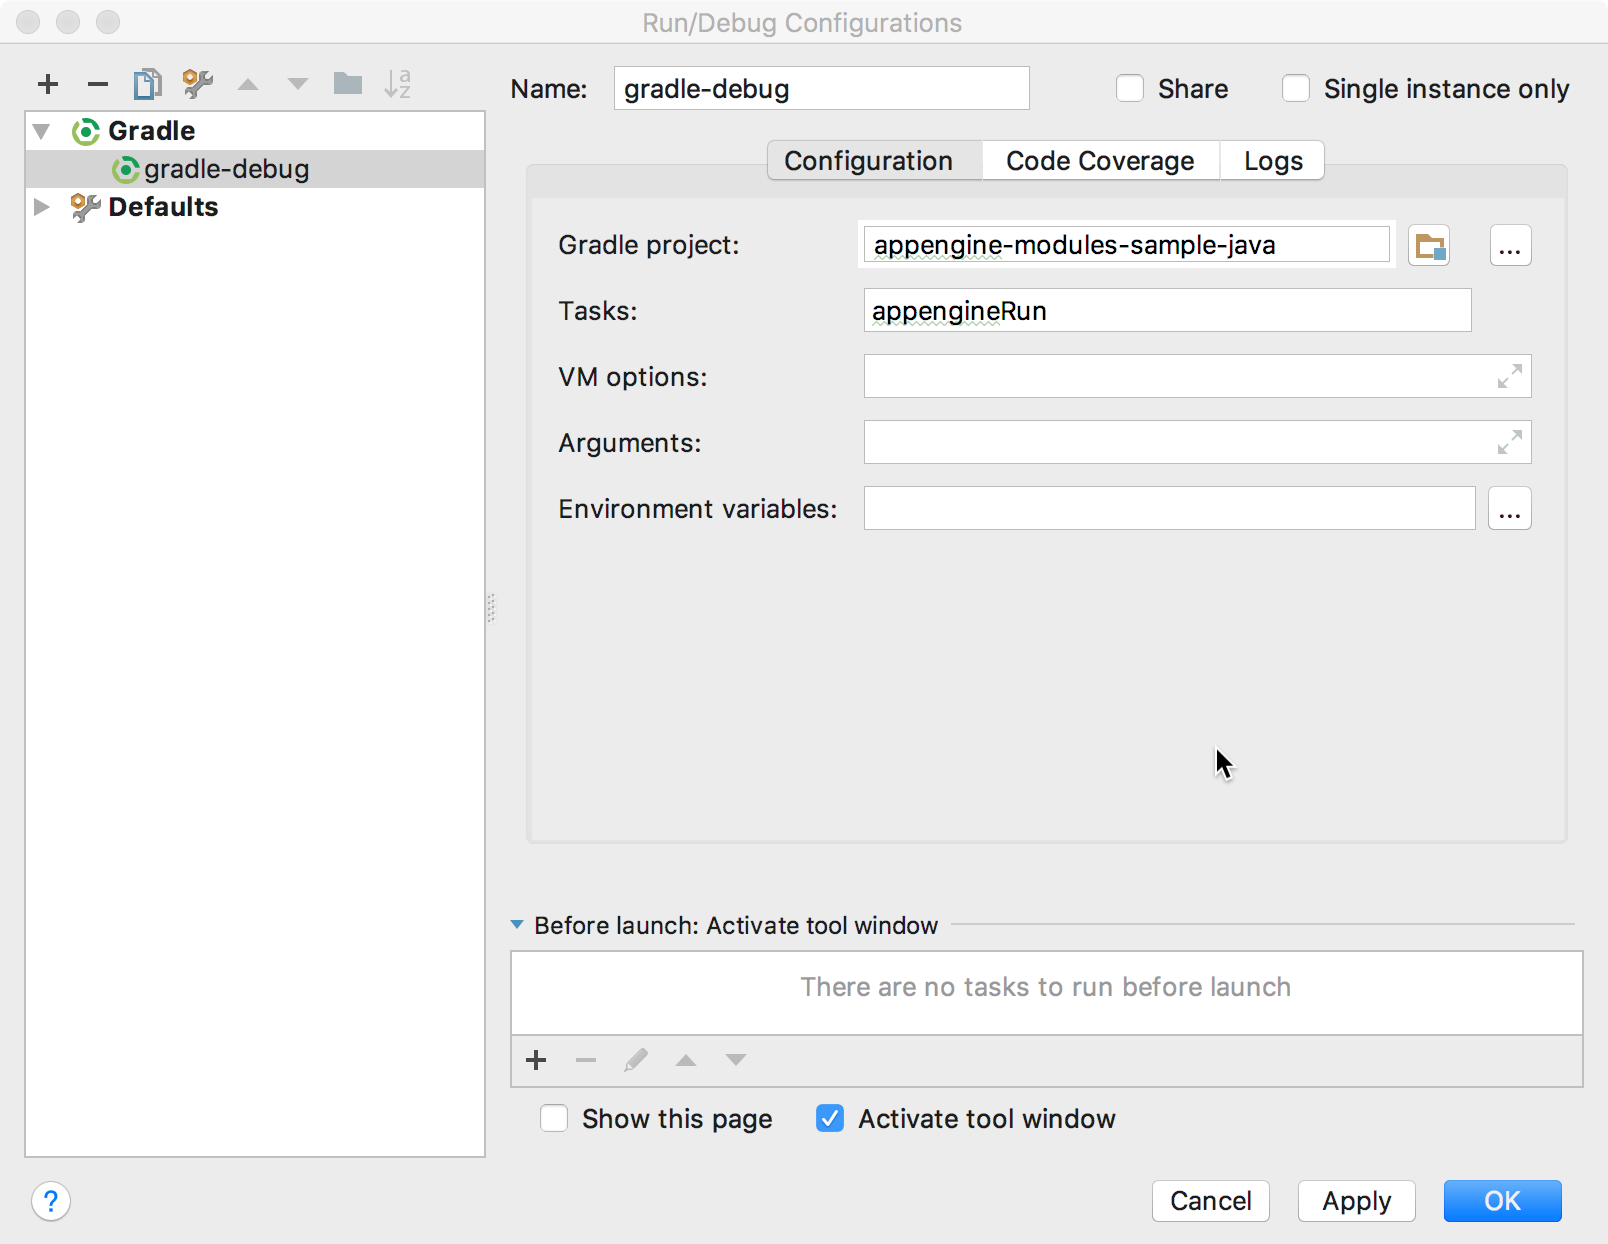Copy the gradle-debug configuration
This screenshot has height=1244, width=1608.
coord(147,84)
